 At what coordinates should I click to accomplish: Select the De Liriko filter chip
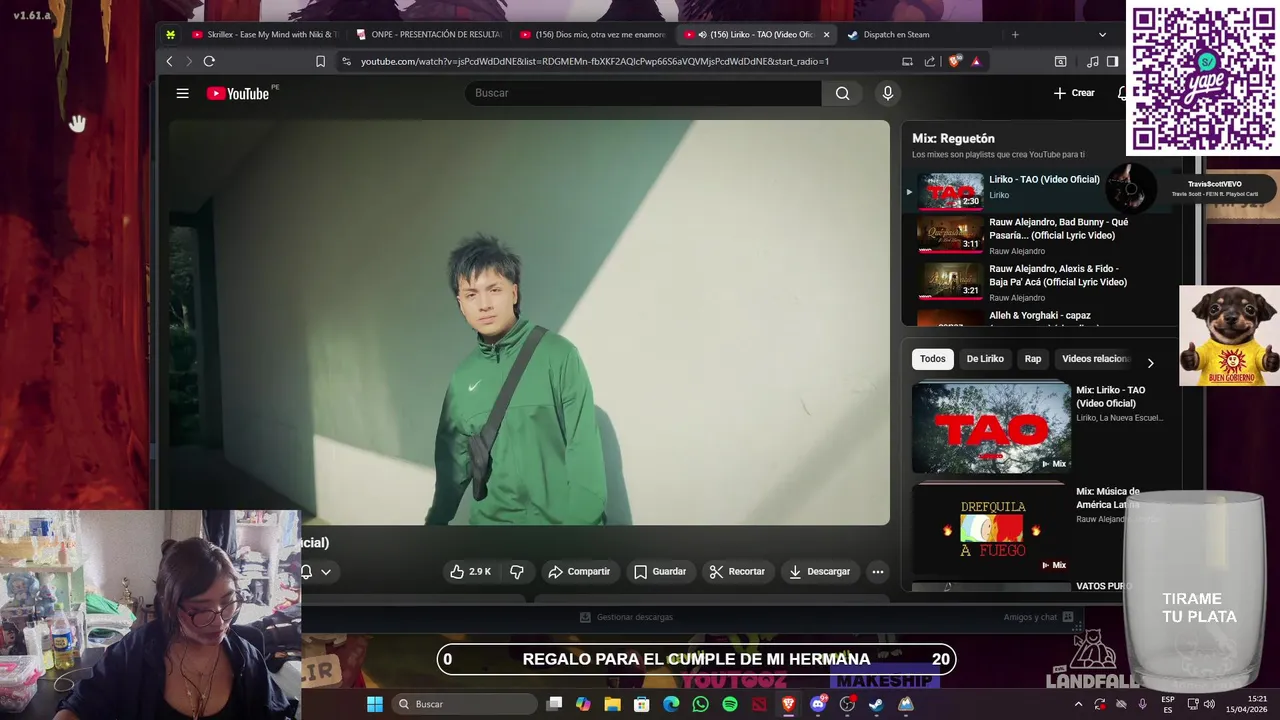click(x=984, y=359)
